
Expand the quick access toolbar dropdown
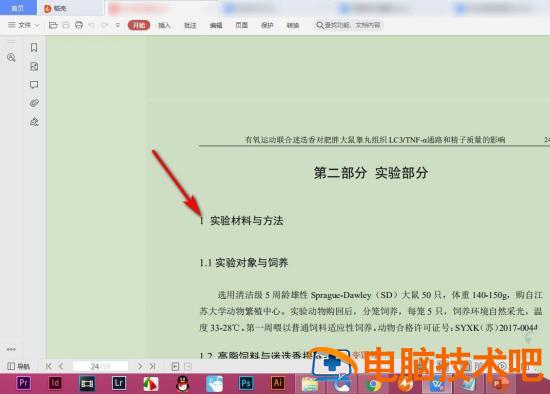[x=118, y=25]
